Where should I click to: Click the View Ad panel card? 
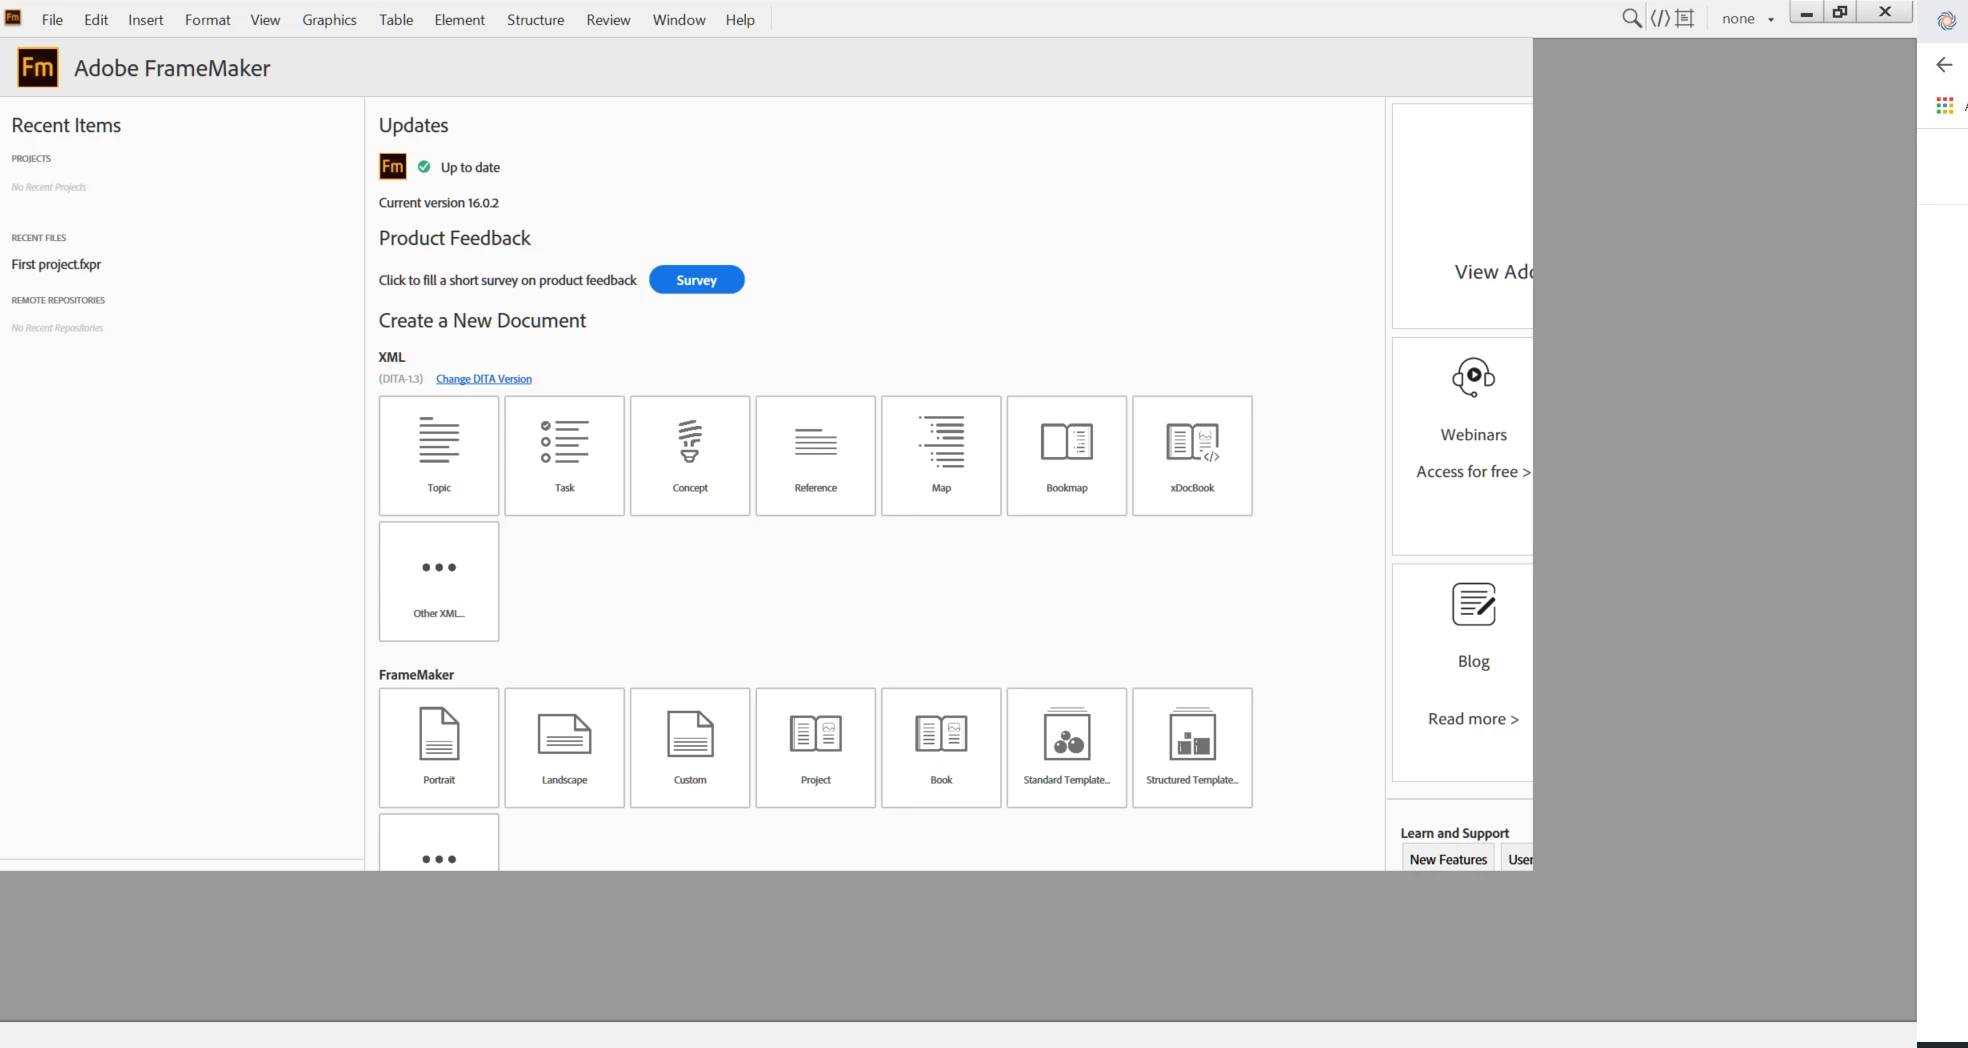pos(1462,216)
